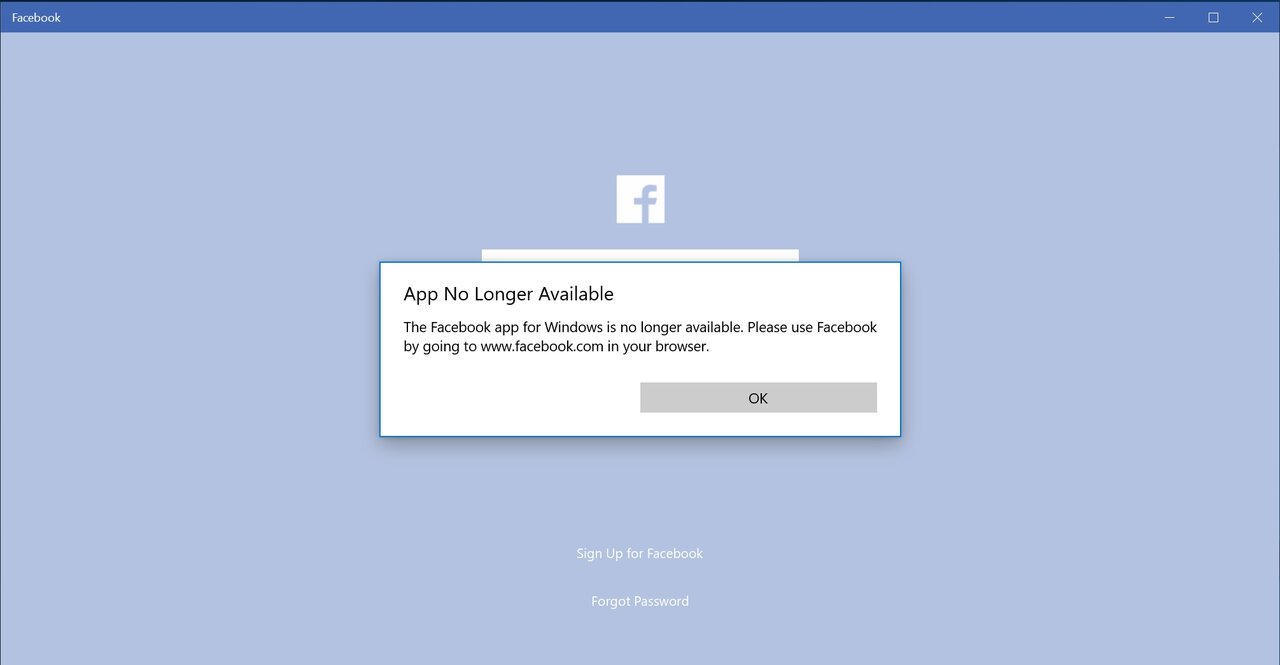Open the Sign Up for Facebook link
Screen dimensions: 1280x665
click(640, 553)
